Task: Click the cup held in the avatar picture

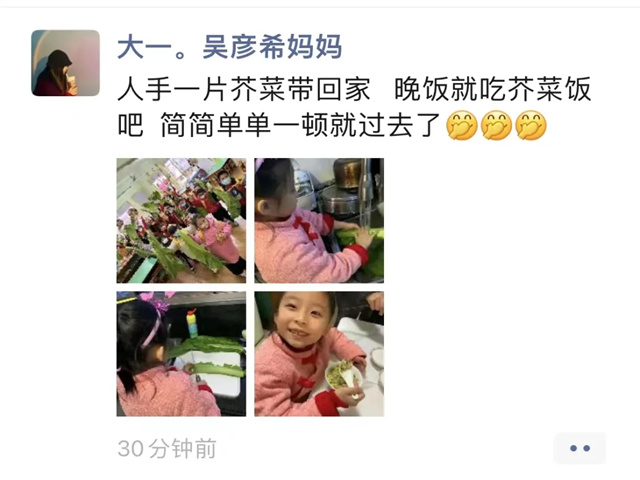Action: coord(71,80)
